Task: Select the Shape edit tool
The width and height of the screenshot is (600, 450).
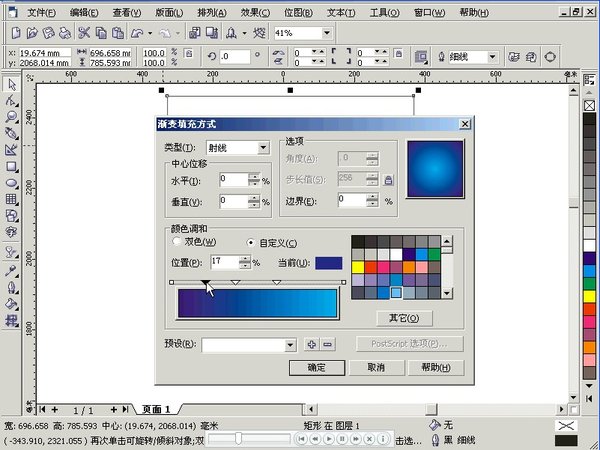Action: point(11,101)
